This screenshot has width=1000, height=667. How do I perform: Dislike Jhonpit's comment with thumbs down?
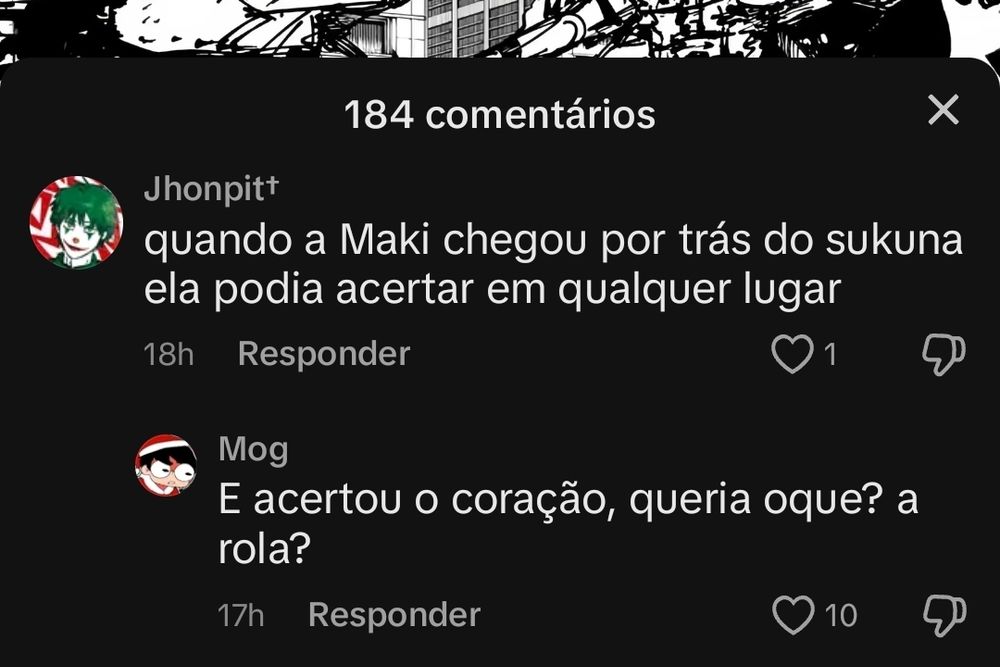(944, 355)
